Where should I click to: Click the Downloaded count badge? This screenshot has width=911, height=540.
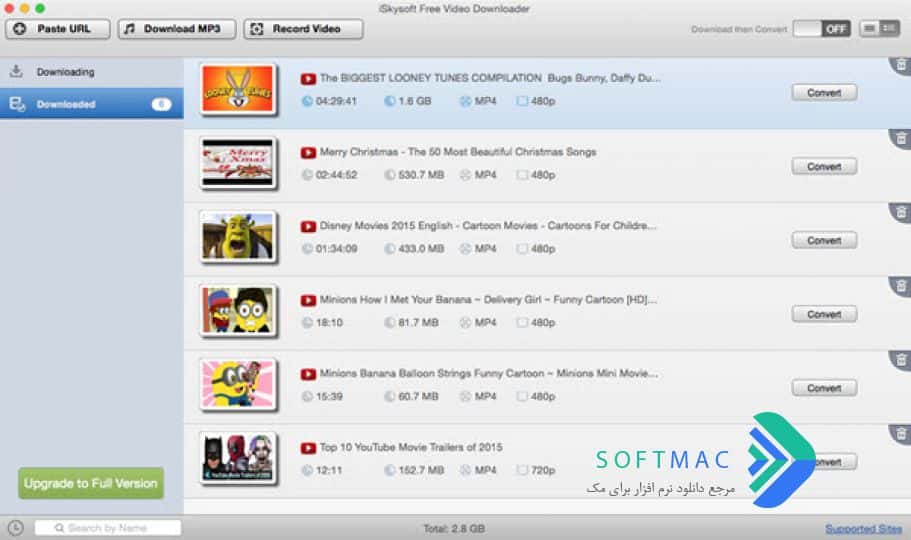coord(162,104)
